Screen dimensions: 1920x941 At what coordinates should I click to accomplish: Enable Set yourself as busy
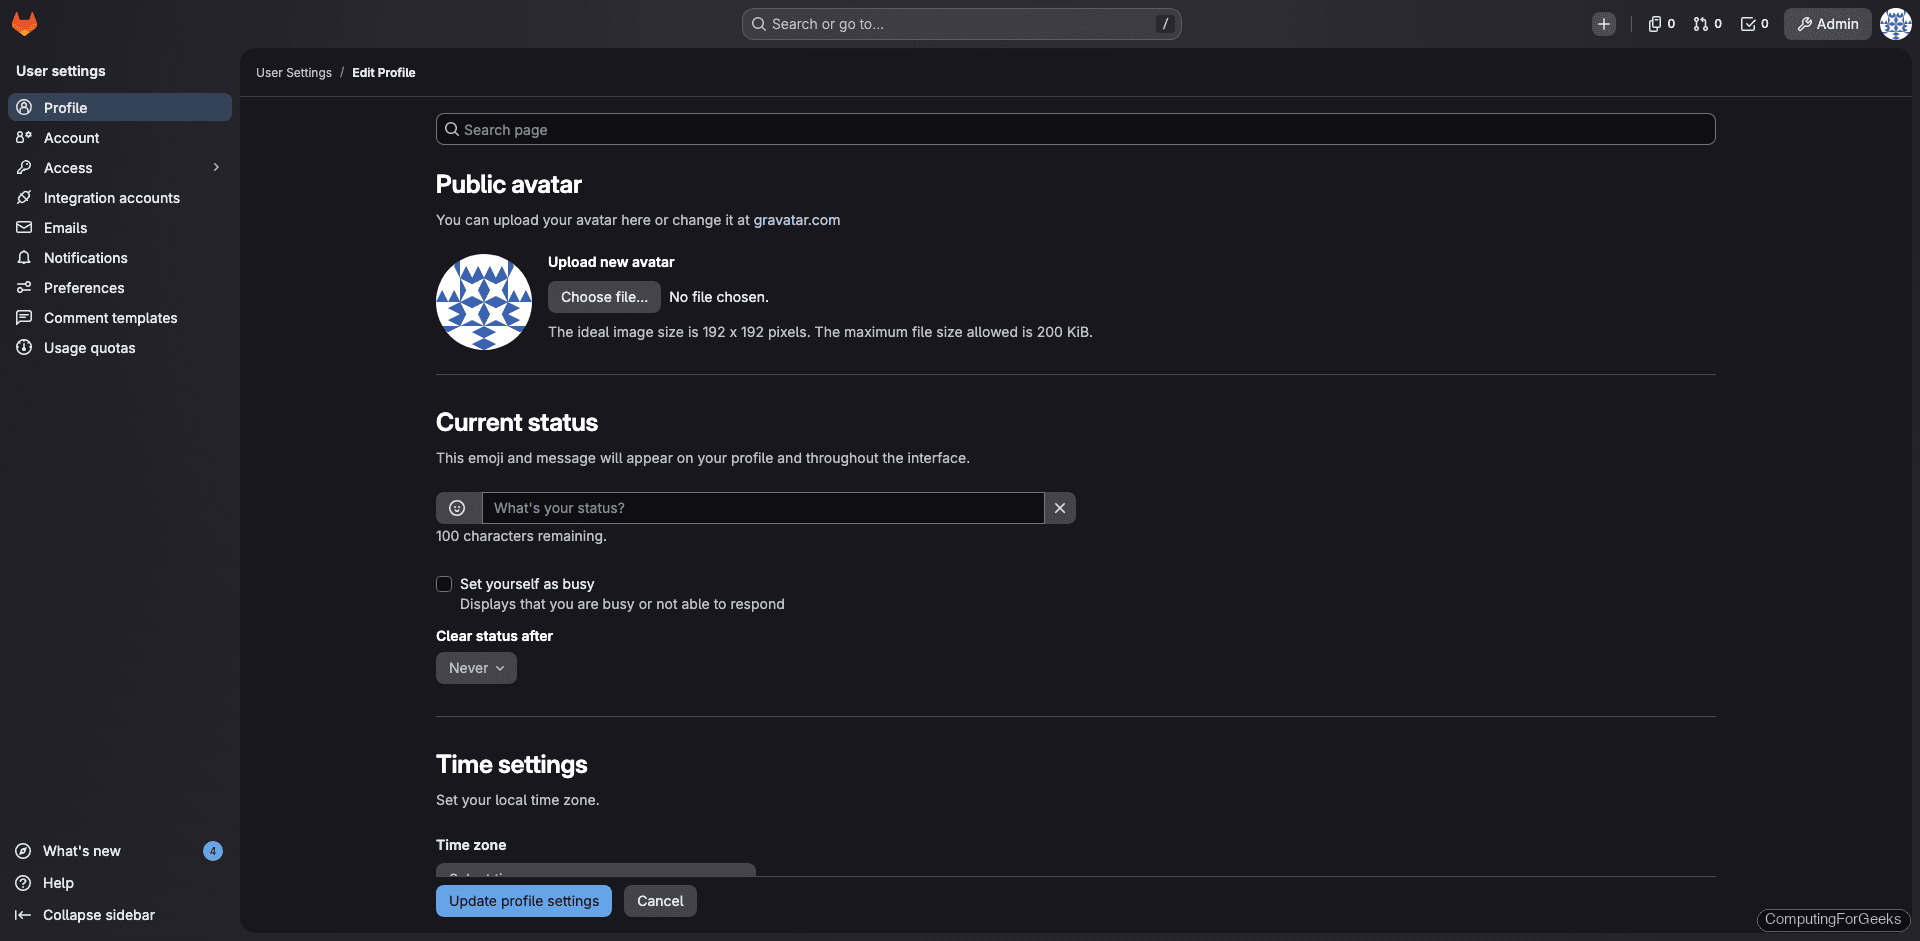click(x=444, y=583)
